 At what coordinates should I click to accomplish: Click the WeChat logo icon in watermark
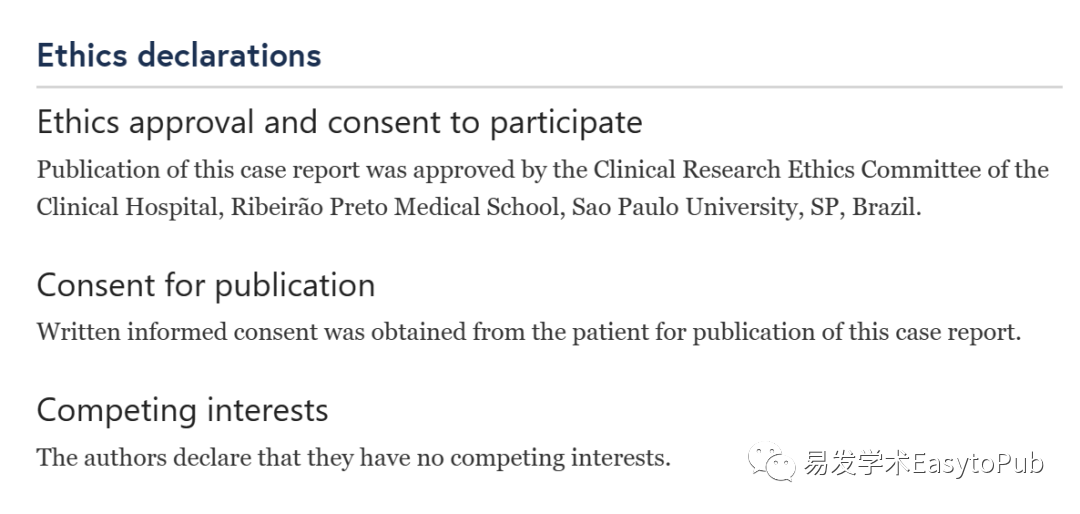tap(773, 460)
